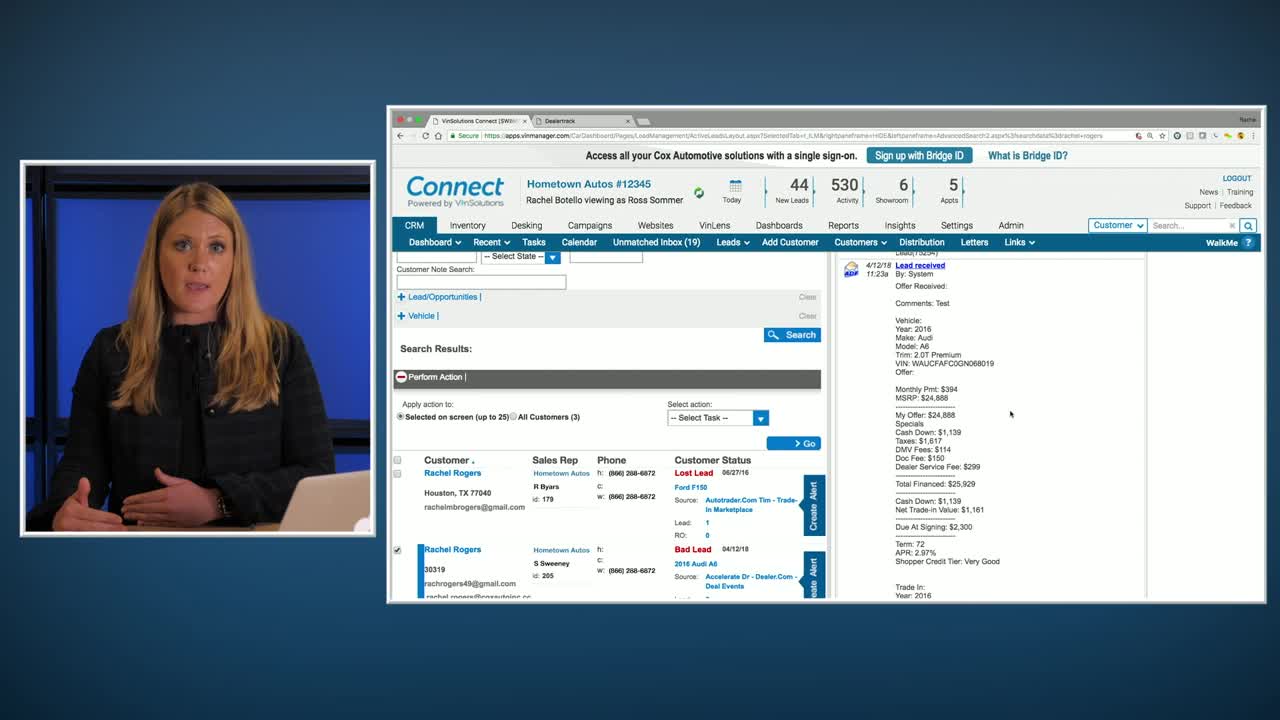The height and width of the screenshot is (720, 1280).
Task: Sort by the Customer column header
Action: point(446,461)
